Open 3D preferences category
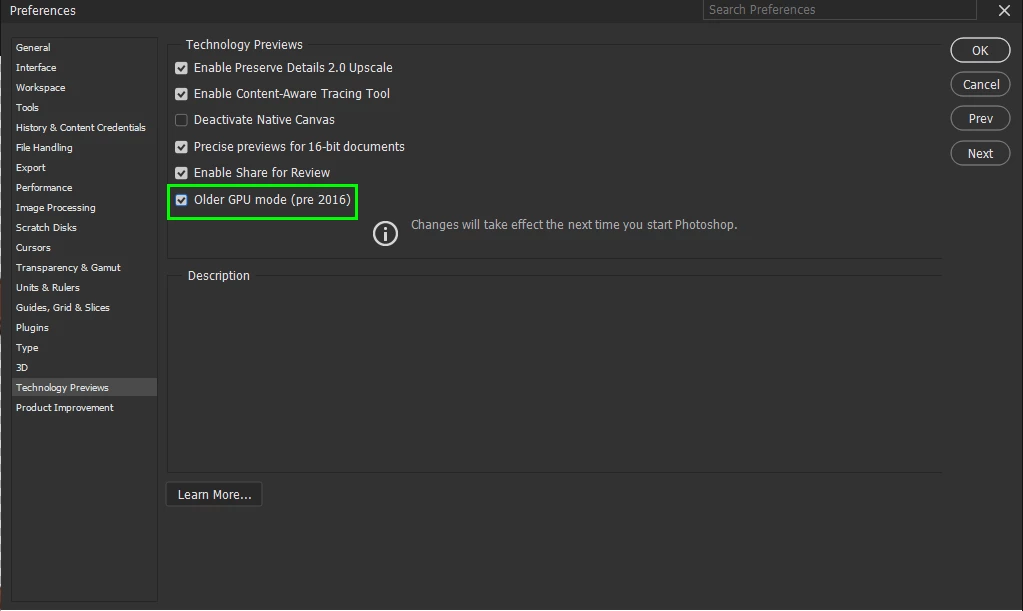 pos(84,368)
